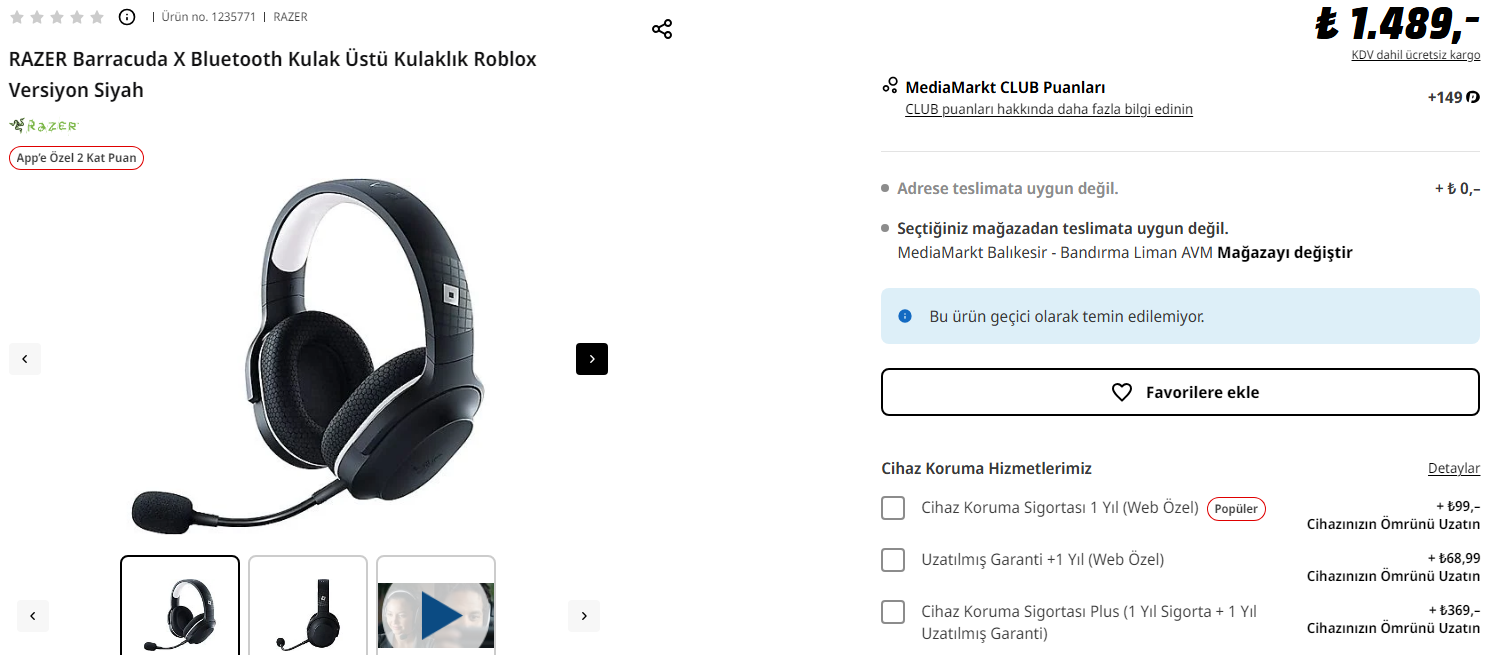The image size is (1487, 655).
Task: Play the product video thumbnail
Action: click(436, 614)
